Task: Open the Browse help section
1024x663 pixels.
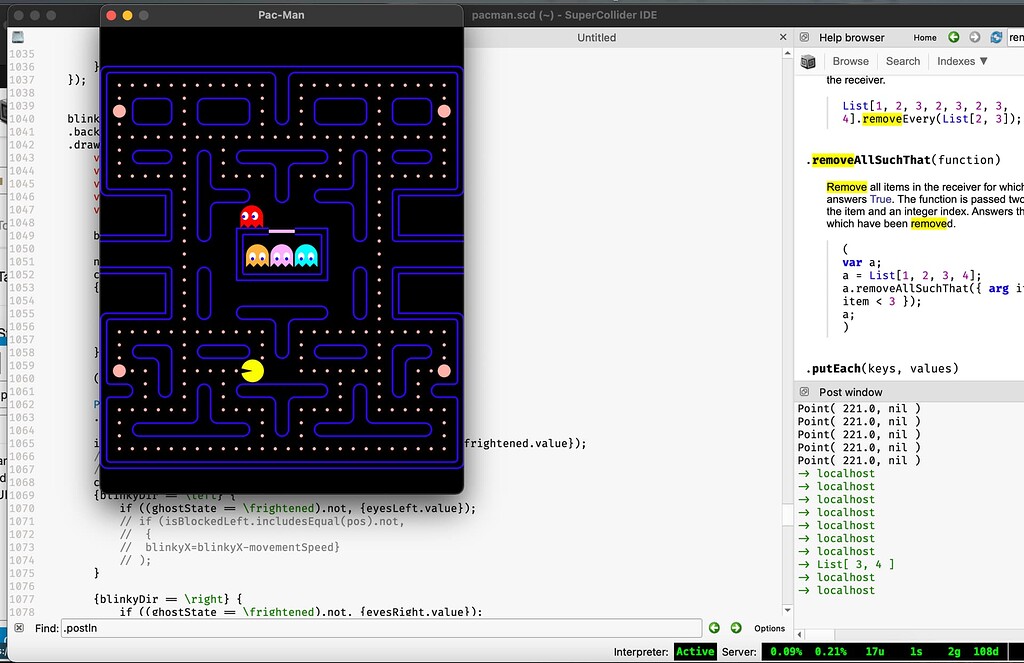Action: [850, 61]
